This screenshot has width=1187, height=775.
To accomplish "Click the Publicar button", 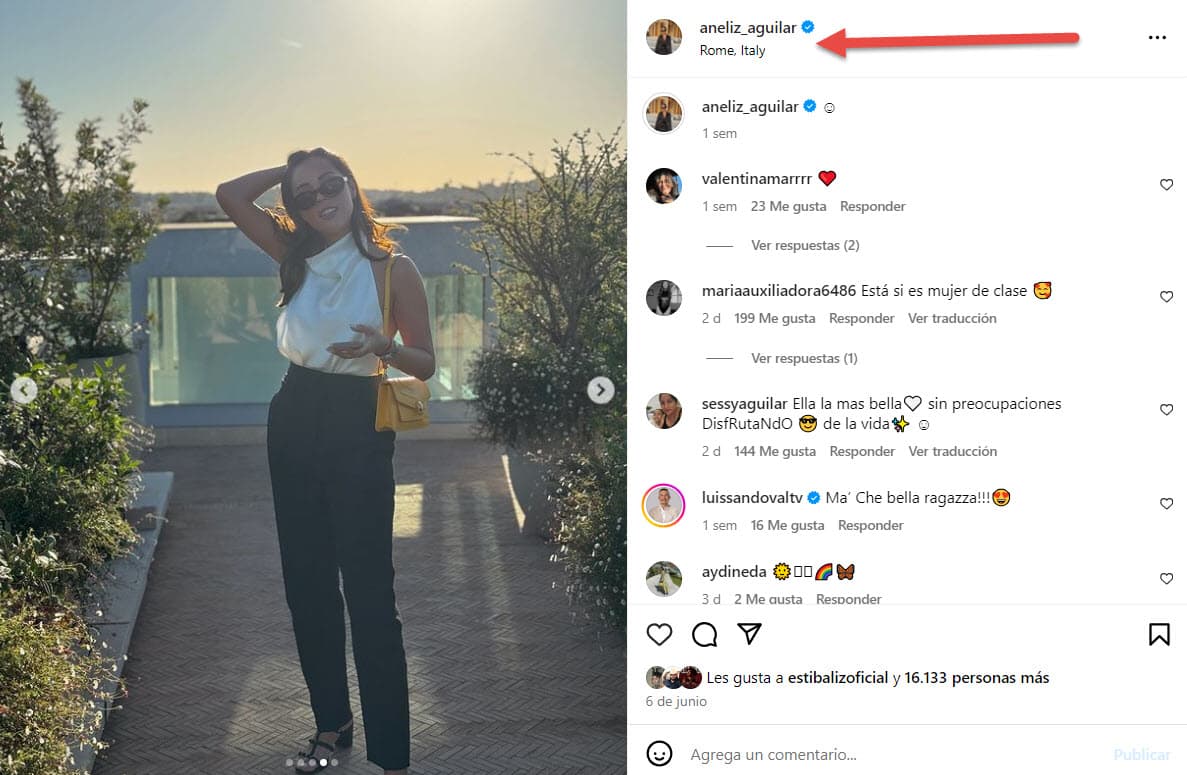I will pos(1141,754).
